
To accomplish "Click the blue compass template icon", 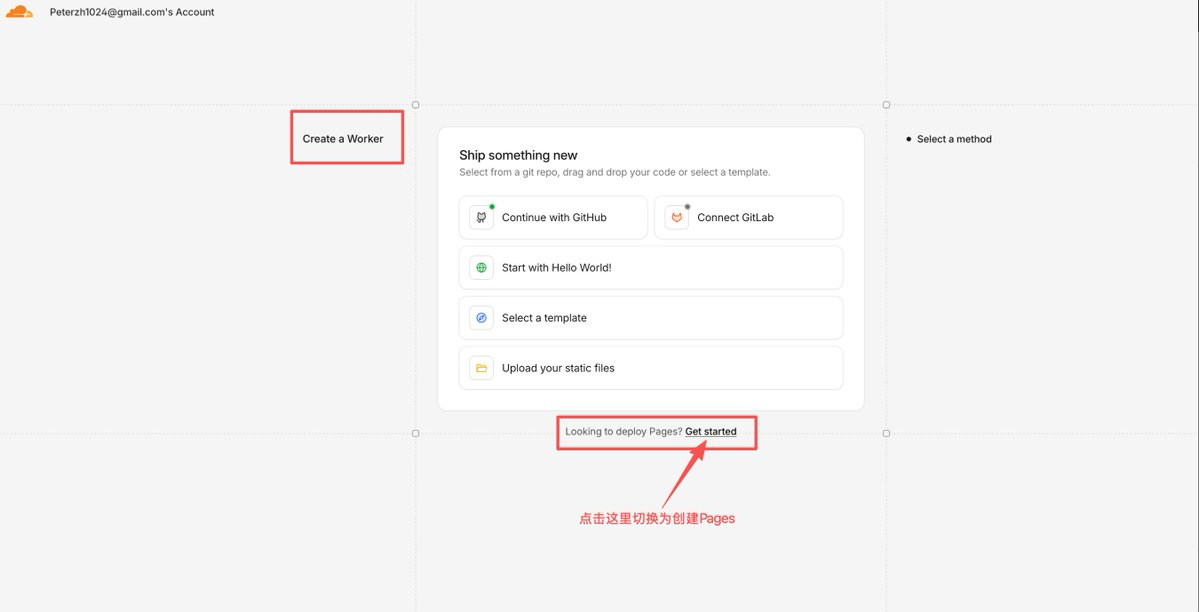I will point(482,317).
